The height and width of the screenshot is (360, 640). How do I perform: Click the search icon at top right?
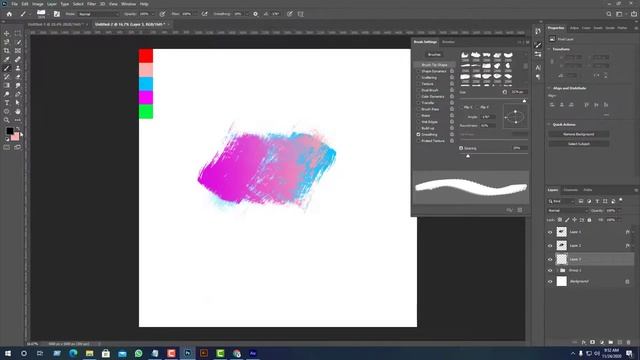tap(609, 14)
